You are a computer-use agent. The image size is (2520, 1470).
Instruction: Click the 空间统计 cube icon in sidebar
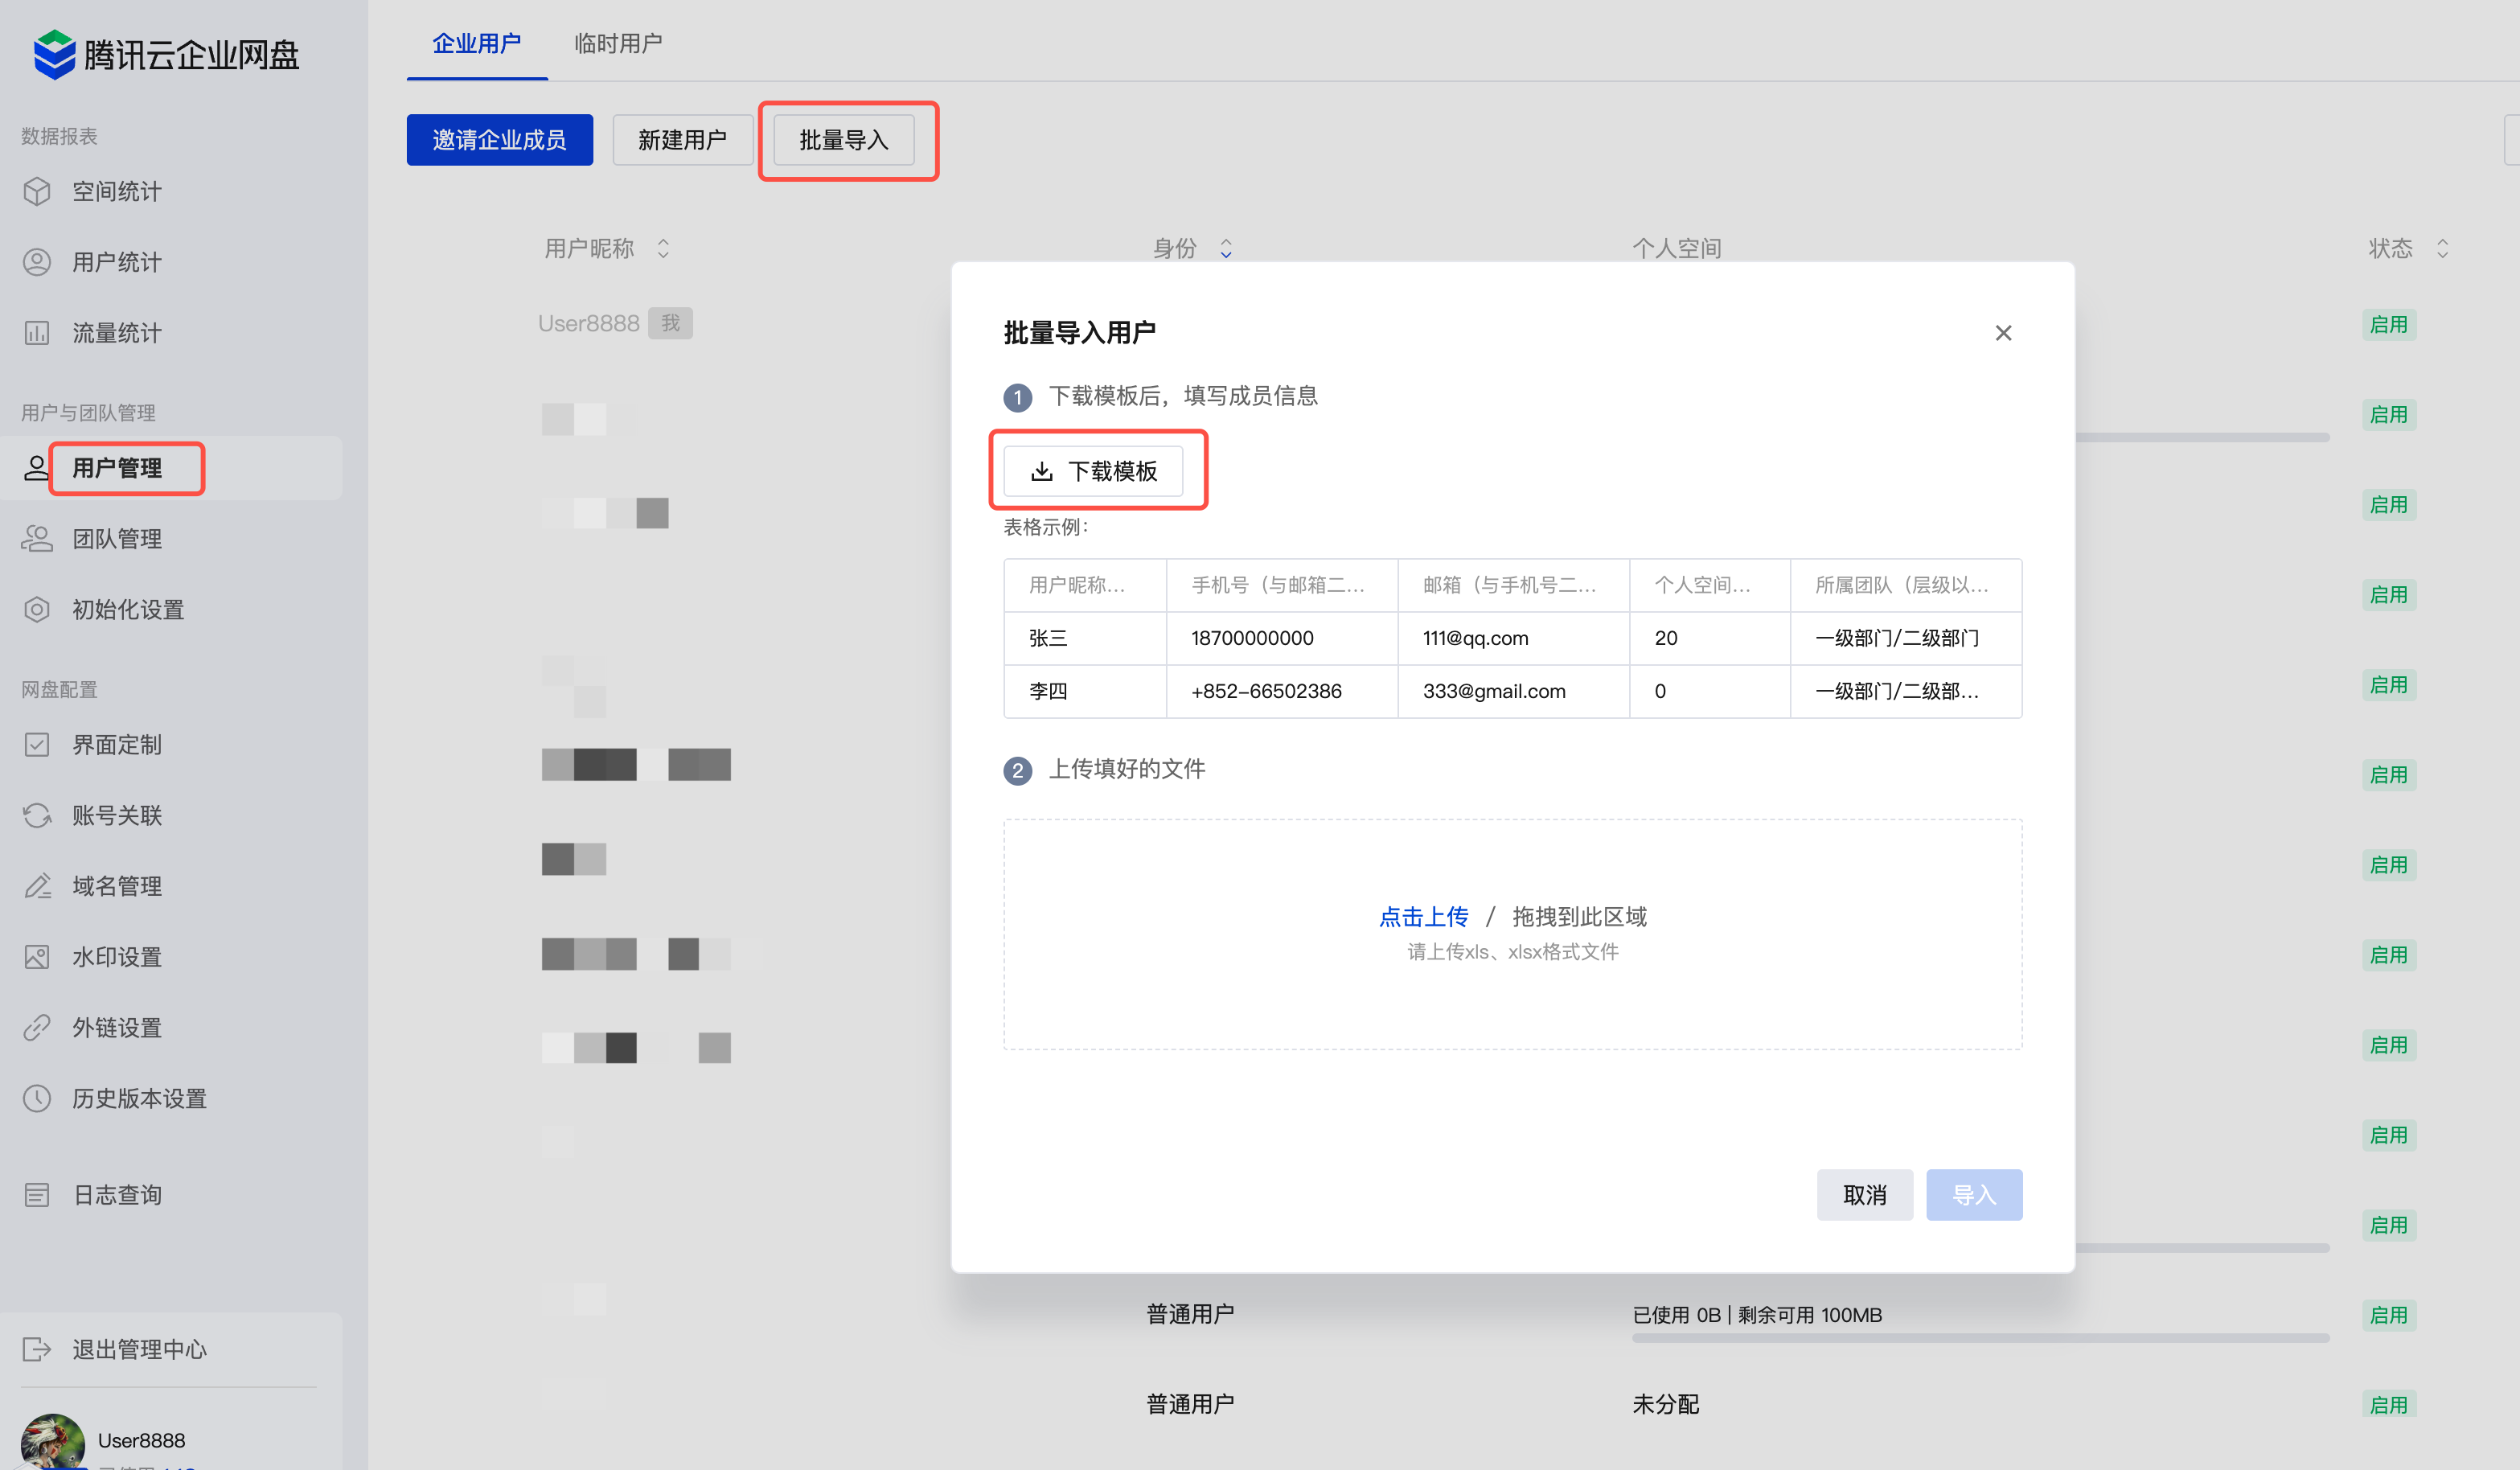[37, 191]
